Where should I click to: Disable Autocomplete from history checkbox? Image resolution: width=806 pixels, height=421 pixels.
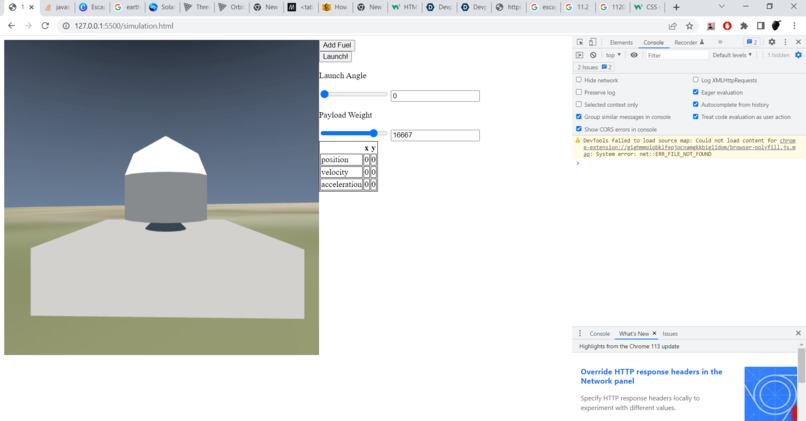coord(695,104)
